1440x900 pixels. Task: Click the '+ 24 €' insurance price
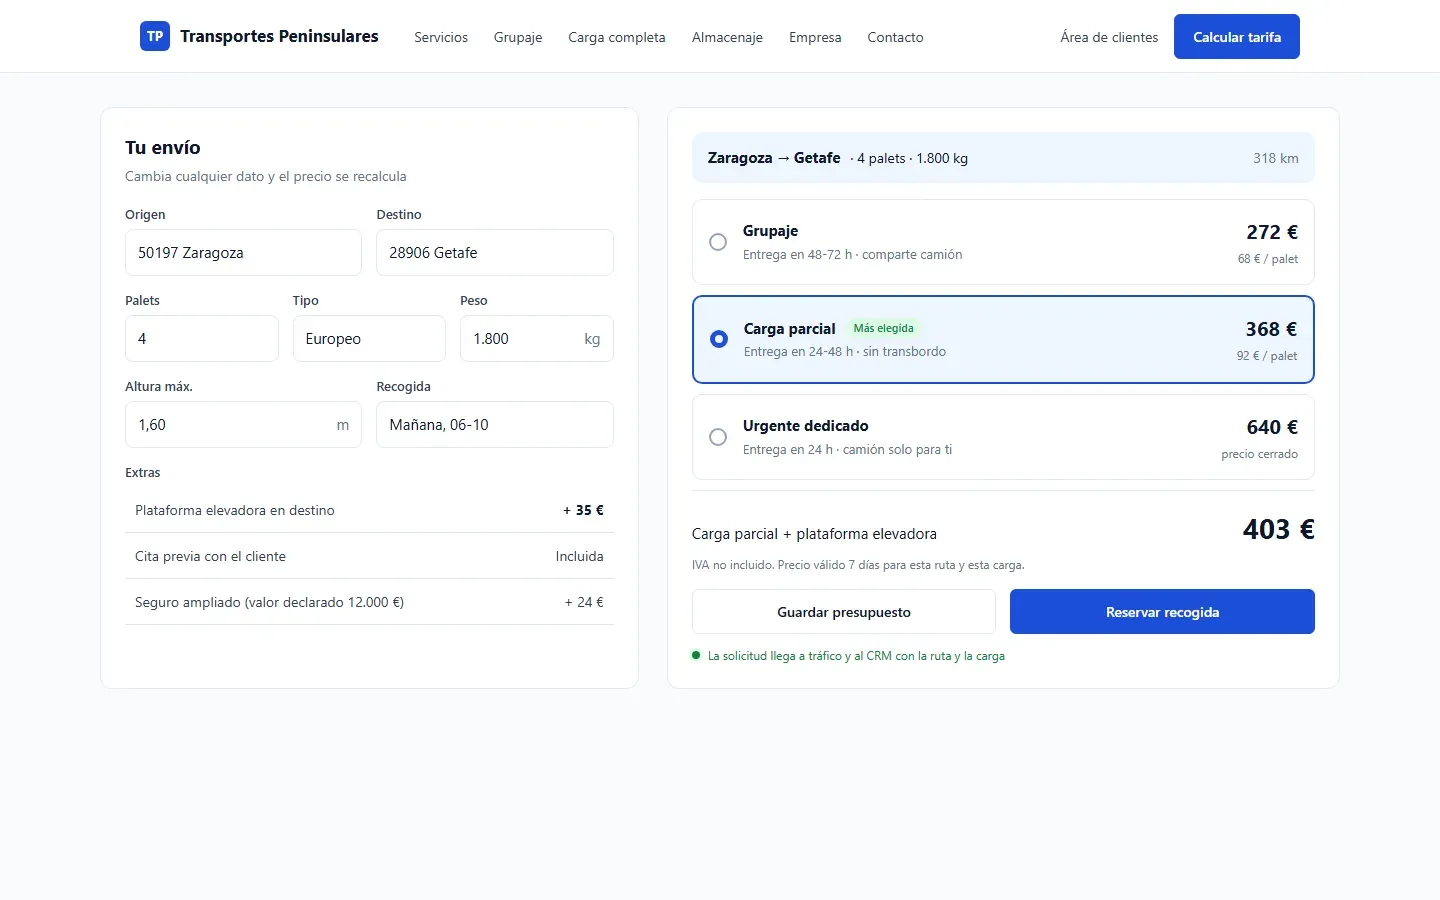[584, 602]
